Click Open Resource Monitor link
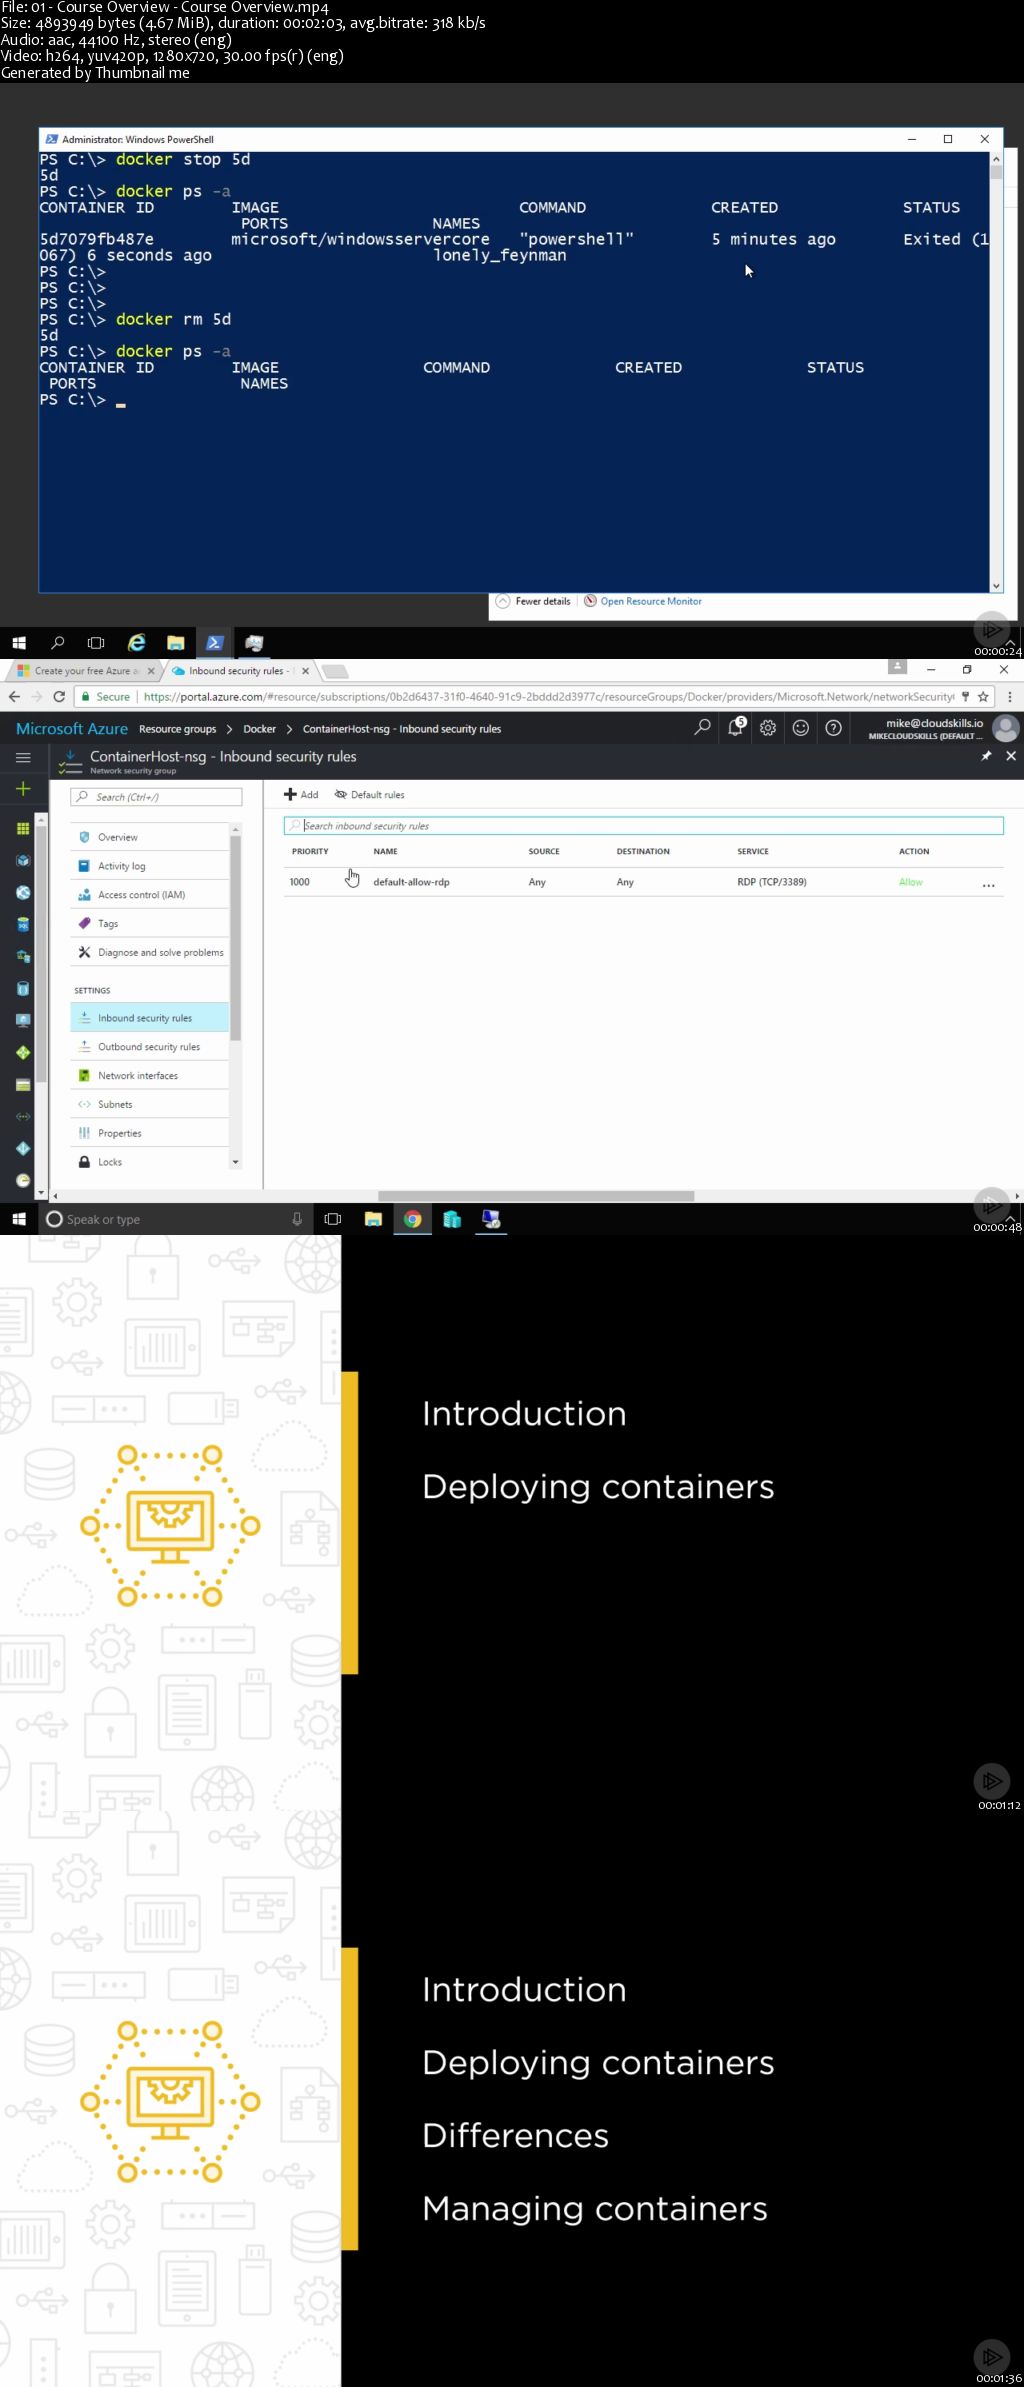 coord(651,601)
